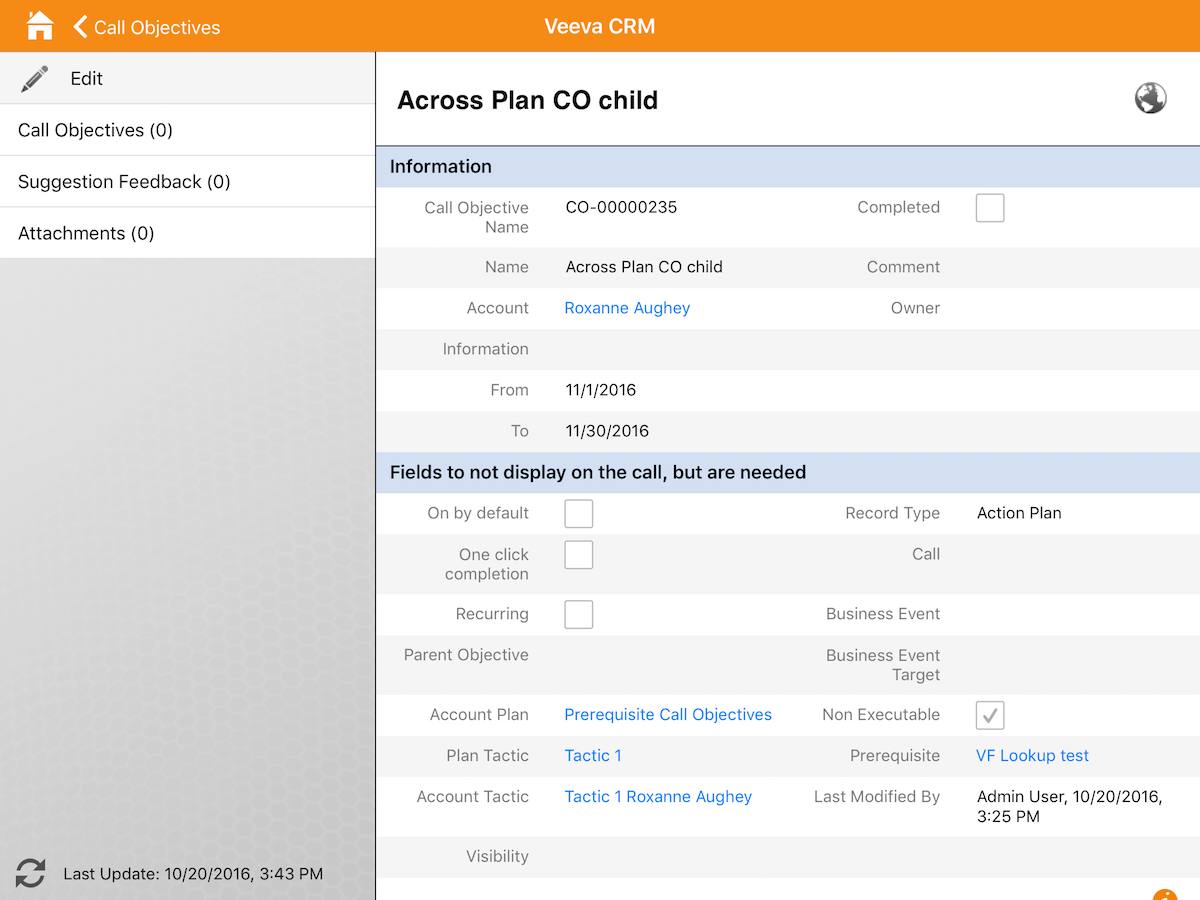
Task: Tap the back chevron to Call Objectives
Action: [81, 27]
